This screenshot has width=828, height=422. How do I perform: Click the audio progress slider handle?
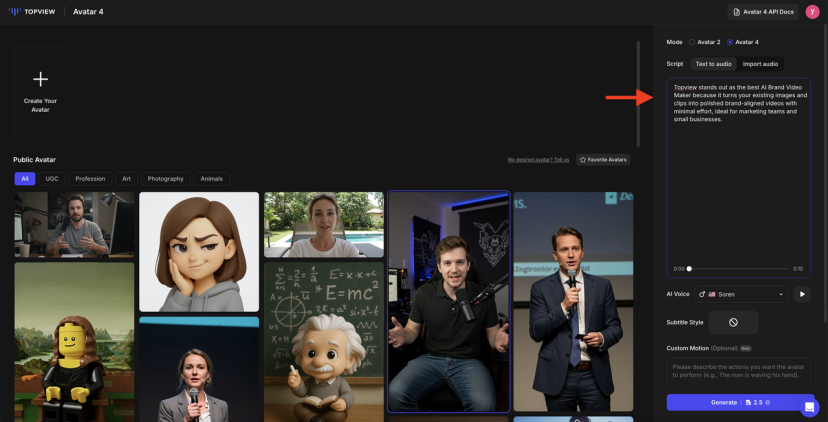tap(689, 269)
